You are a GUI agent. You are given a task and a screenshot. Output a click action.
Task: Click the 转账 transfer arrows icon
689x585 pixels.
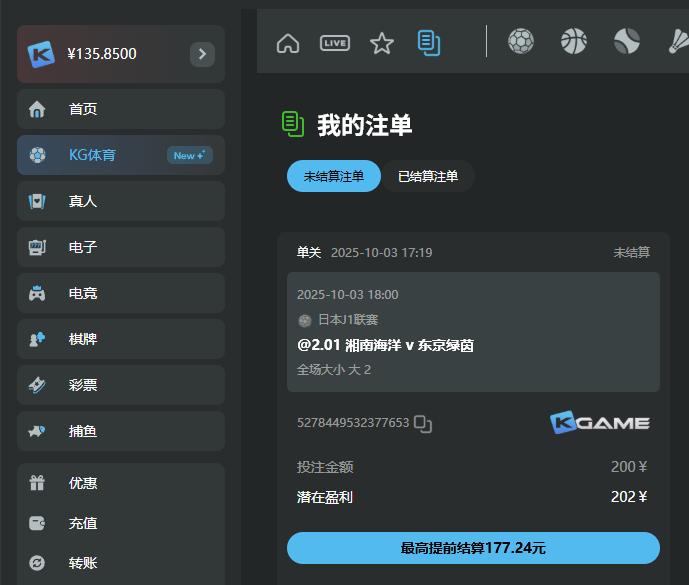point(37,563)
